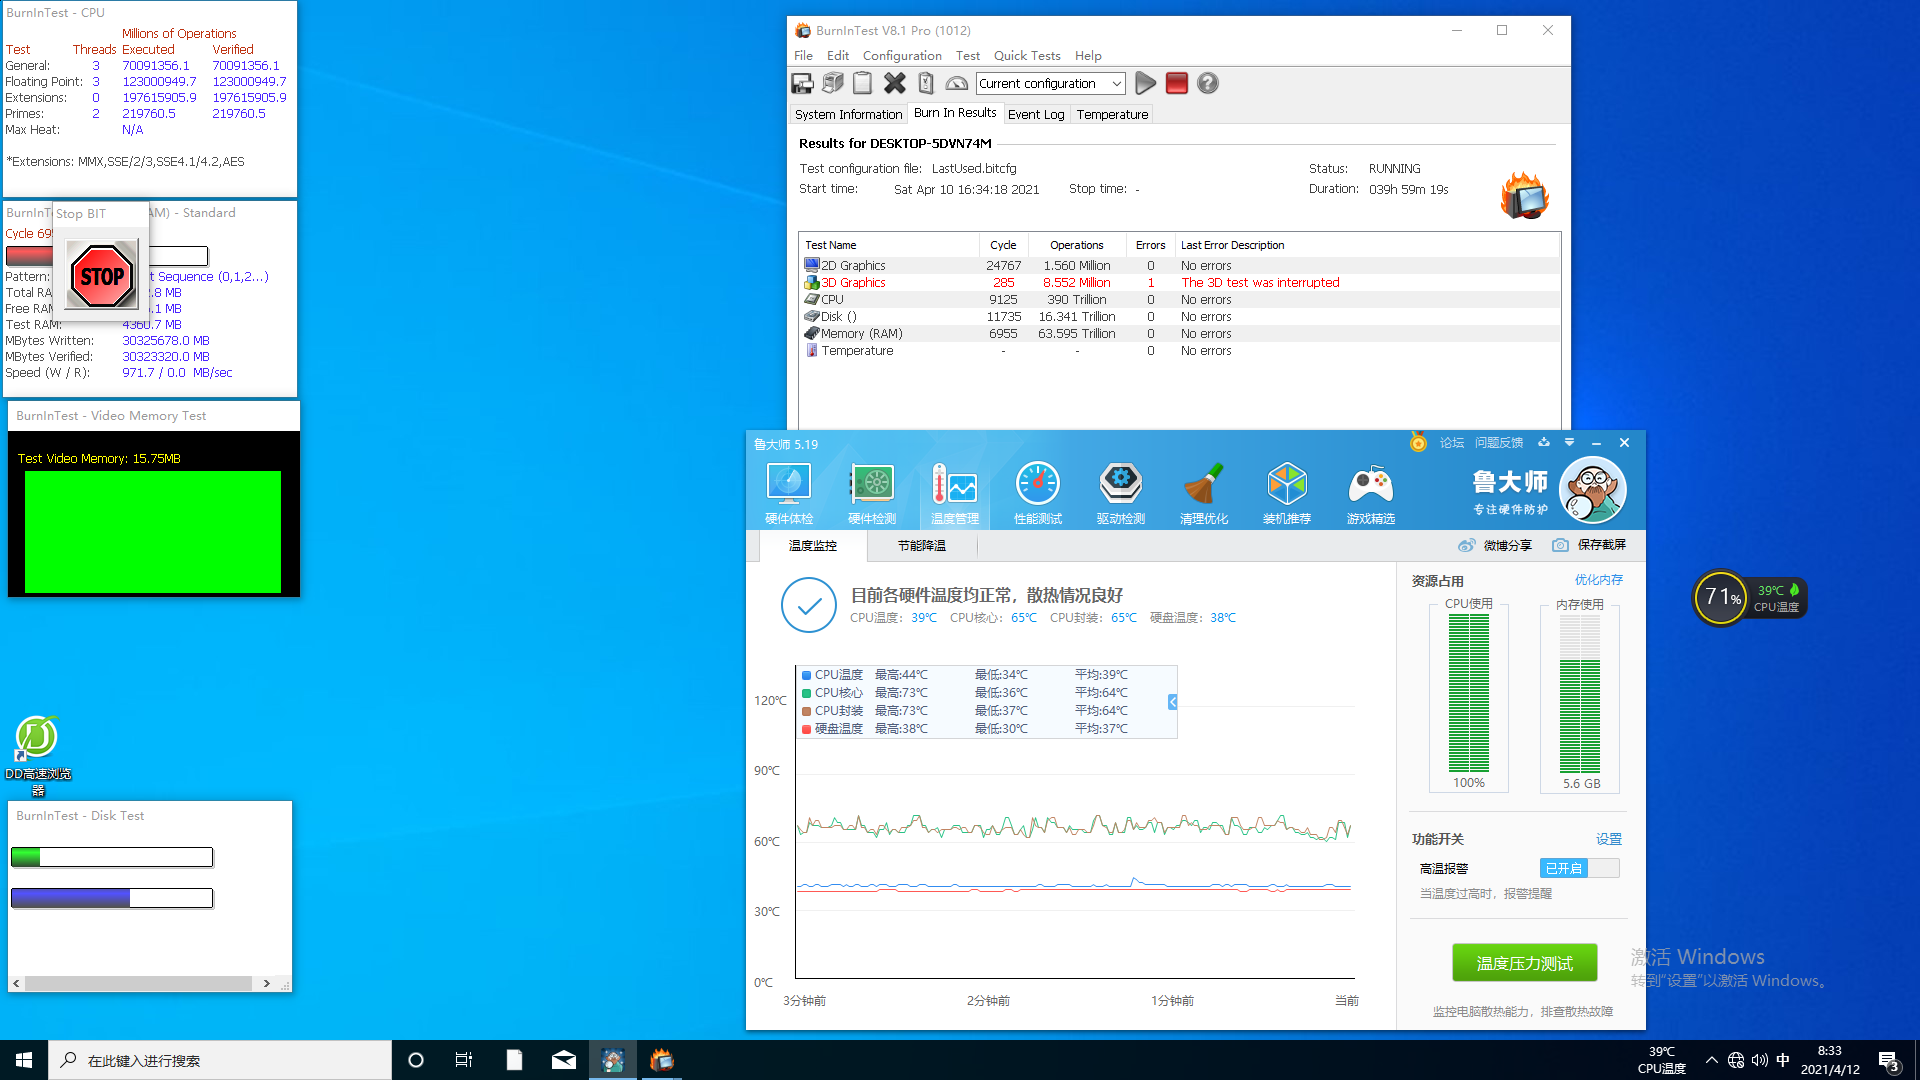Toggle the 温度压力测试 button on
1920x1080 pixels.
1523,963
